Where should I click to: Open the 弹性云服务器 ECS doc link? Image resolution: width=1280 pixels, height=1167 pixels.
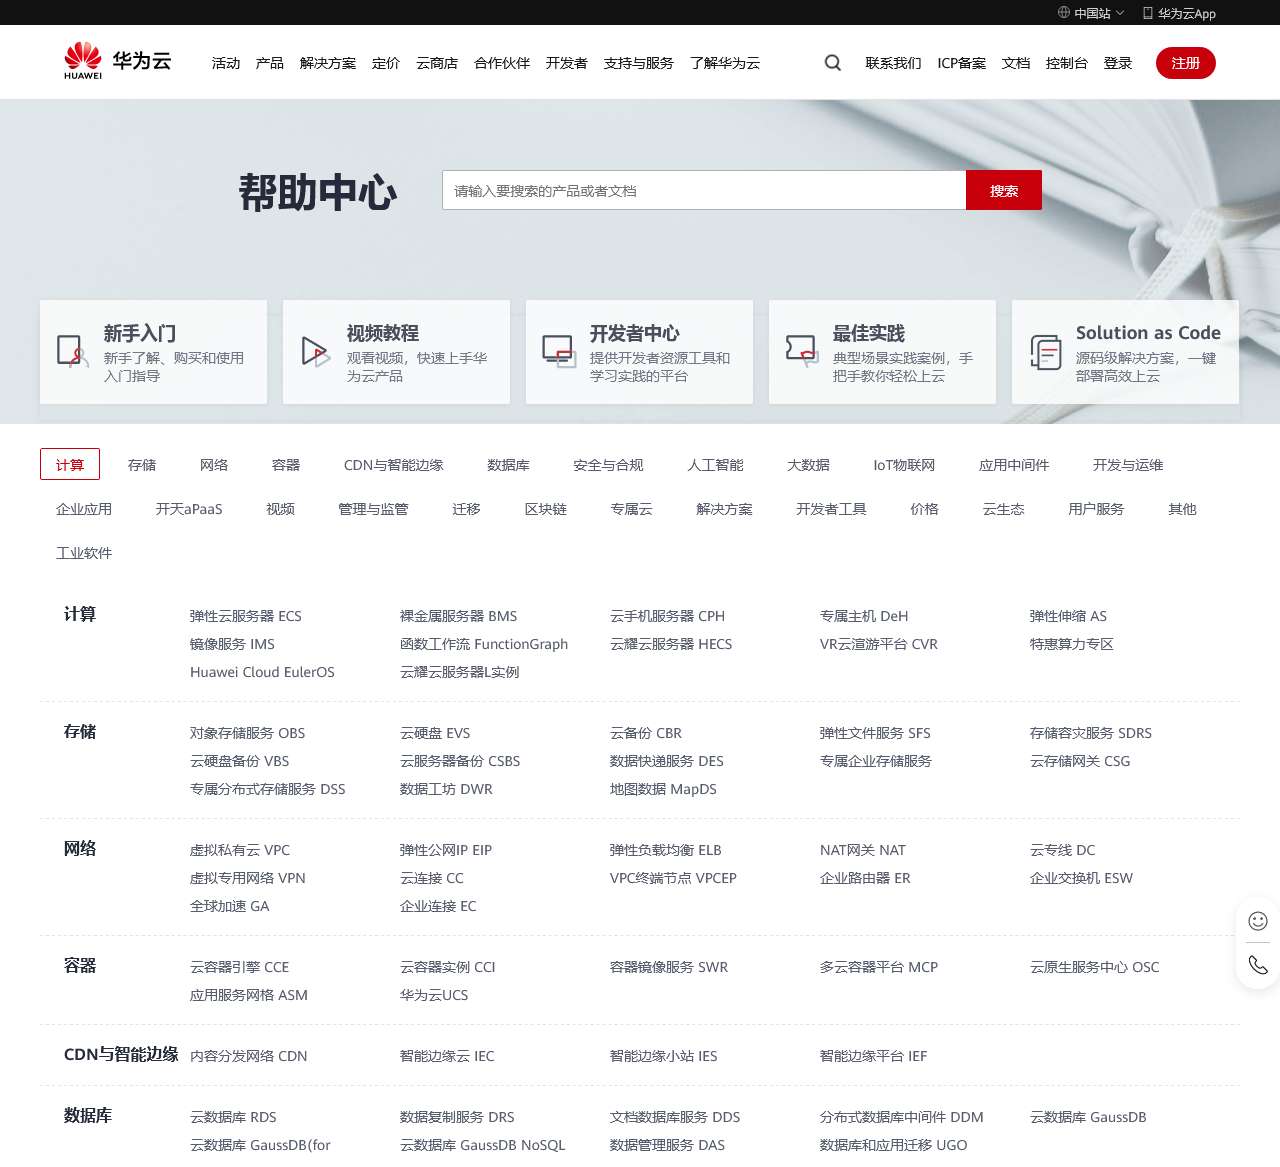(246, 616)
